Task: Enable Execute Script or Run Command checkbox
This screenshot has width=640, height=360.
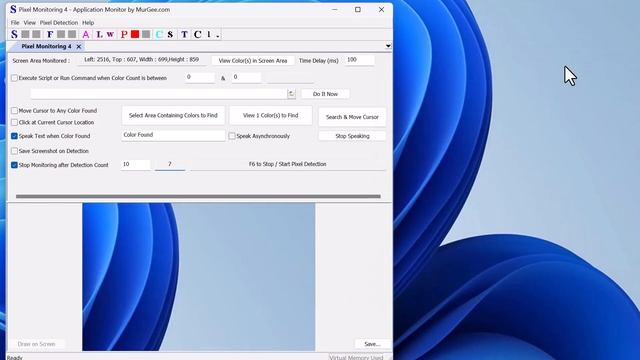Action: (x=14, y=78)
